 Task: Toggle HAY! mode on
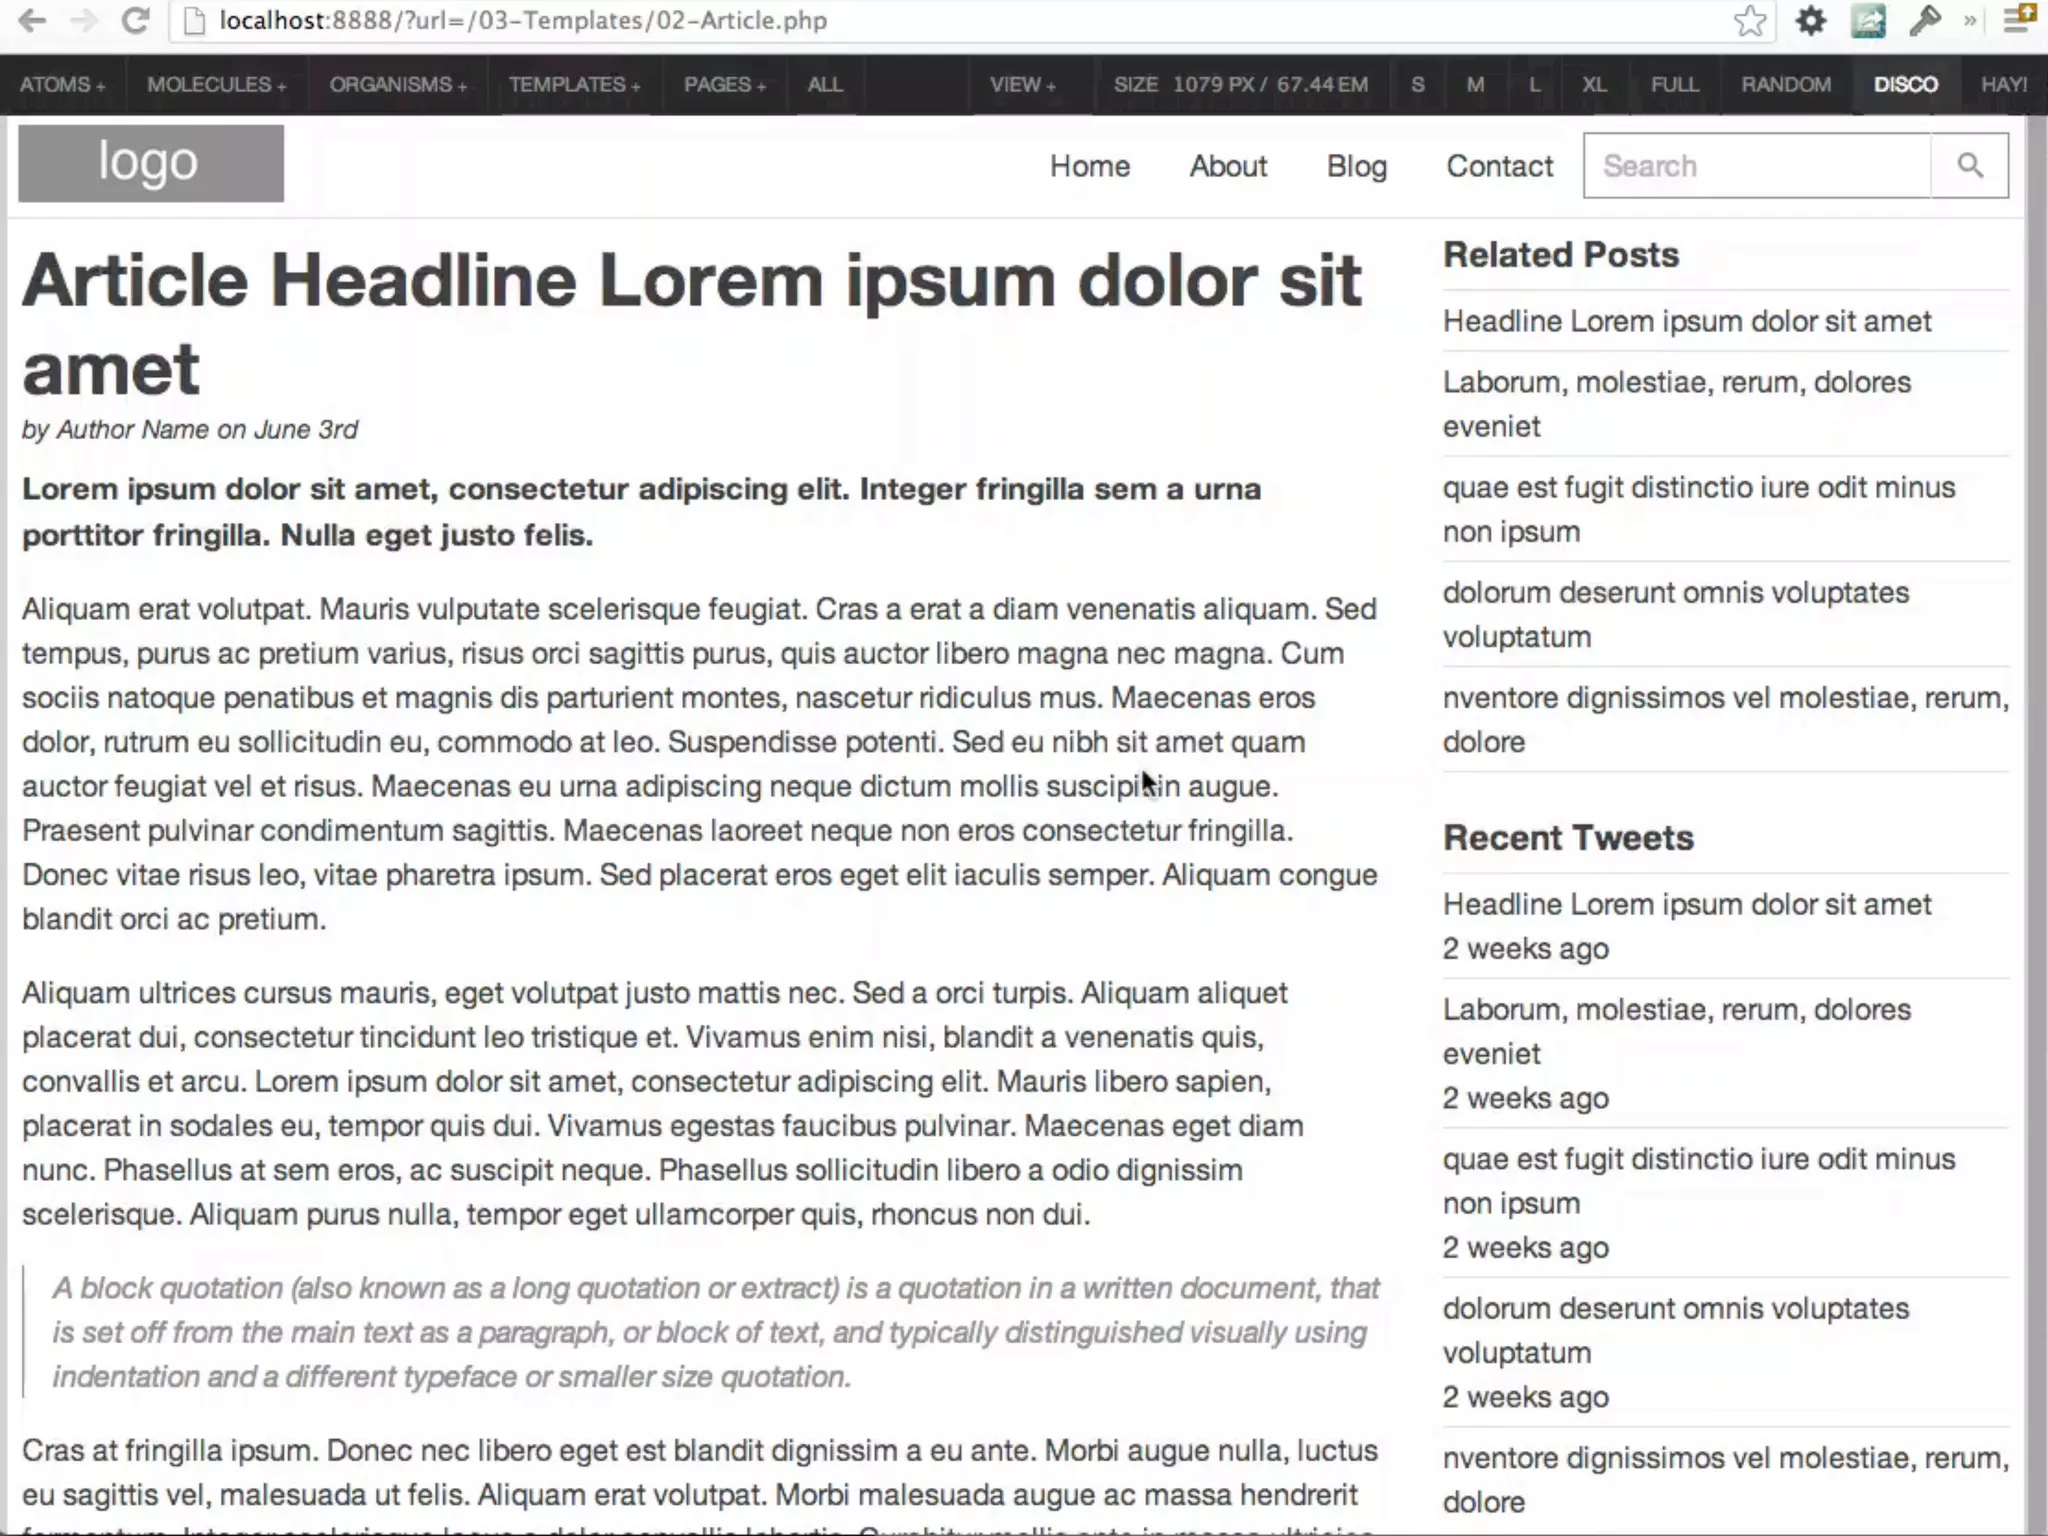2003,85
